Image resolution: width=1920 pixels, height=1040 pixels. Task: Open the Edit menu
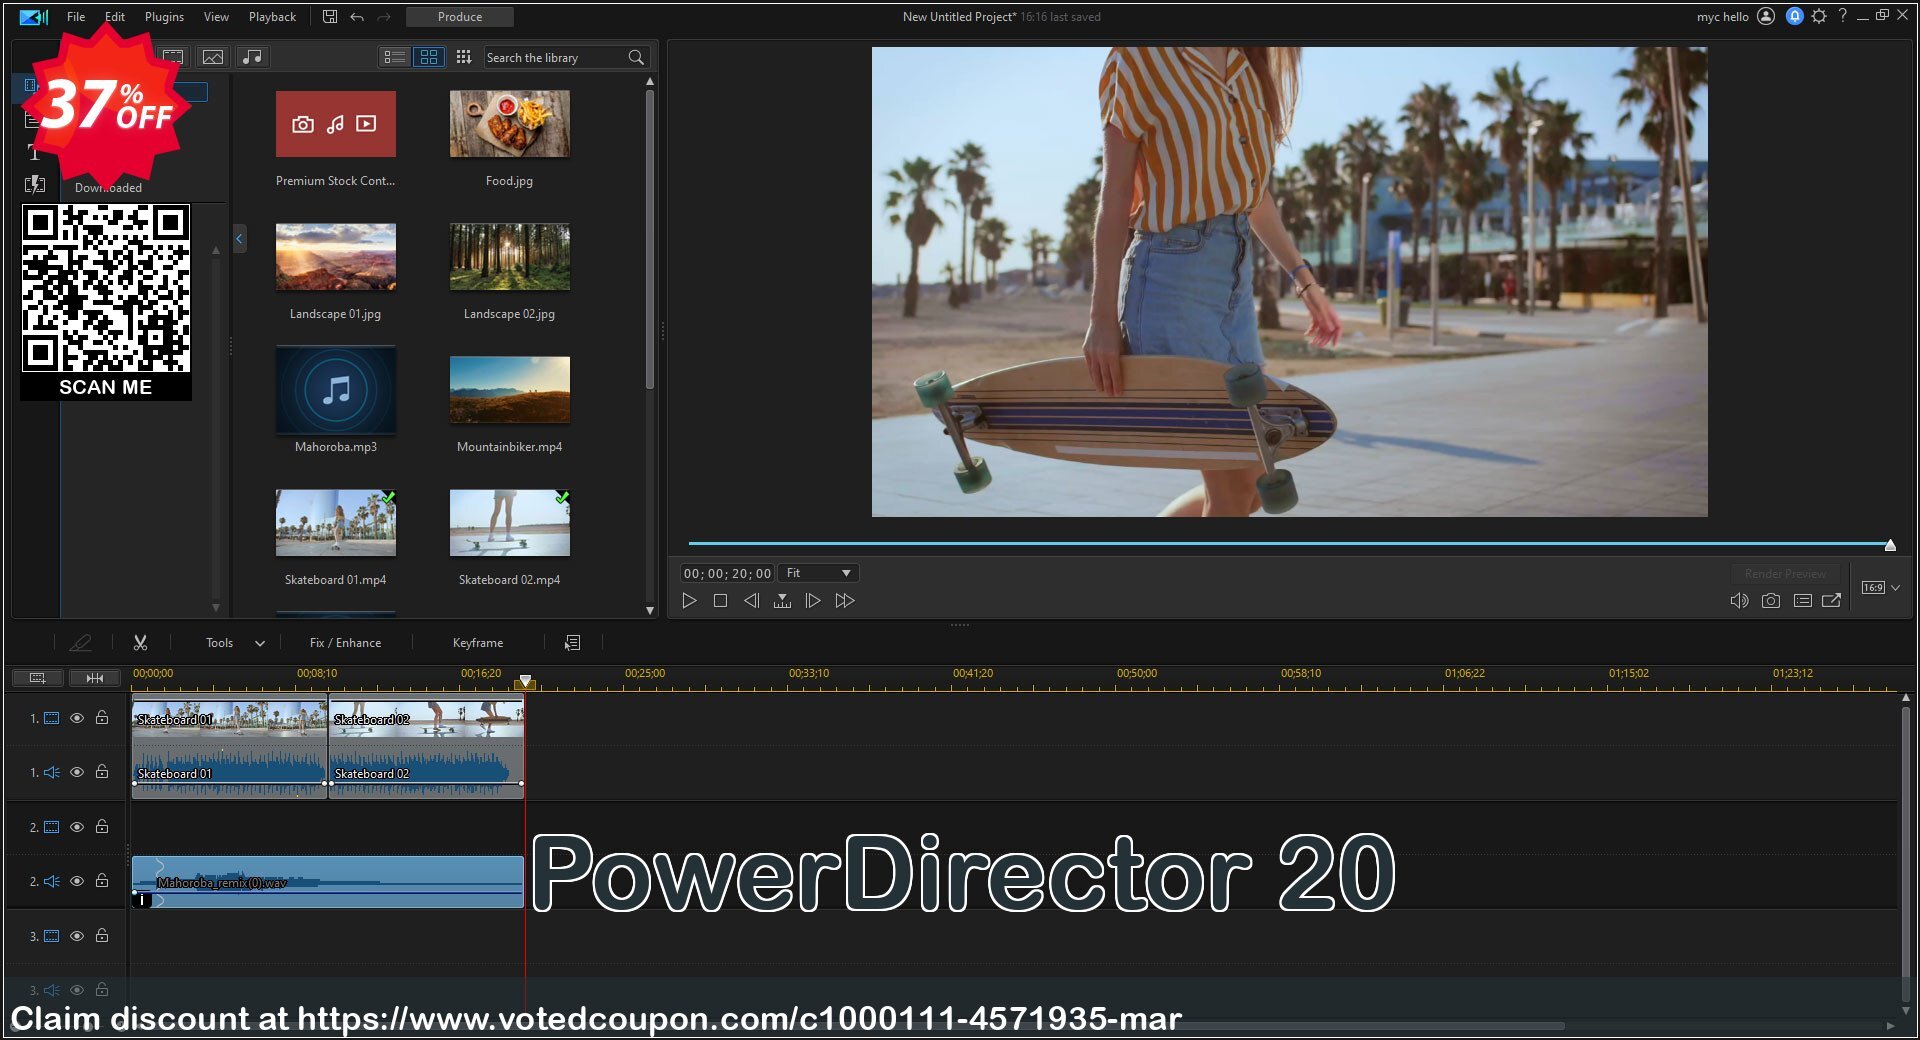point(115,17)
